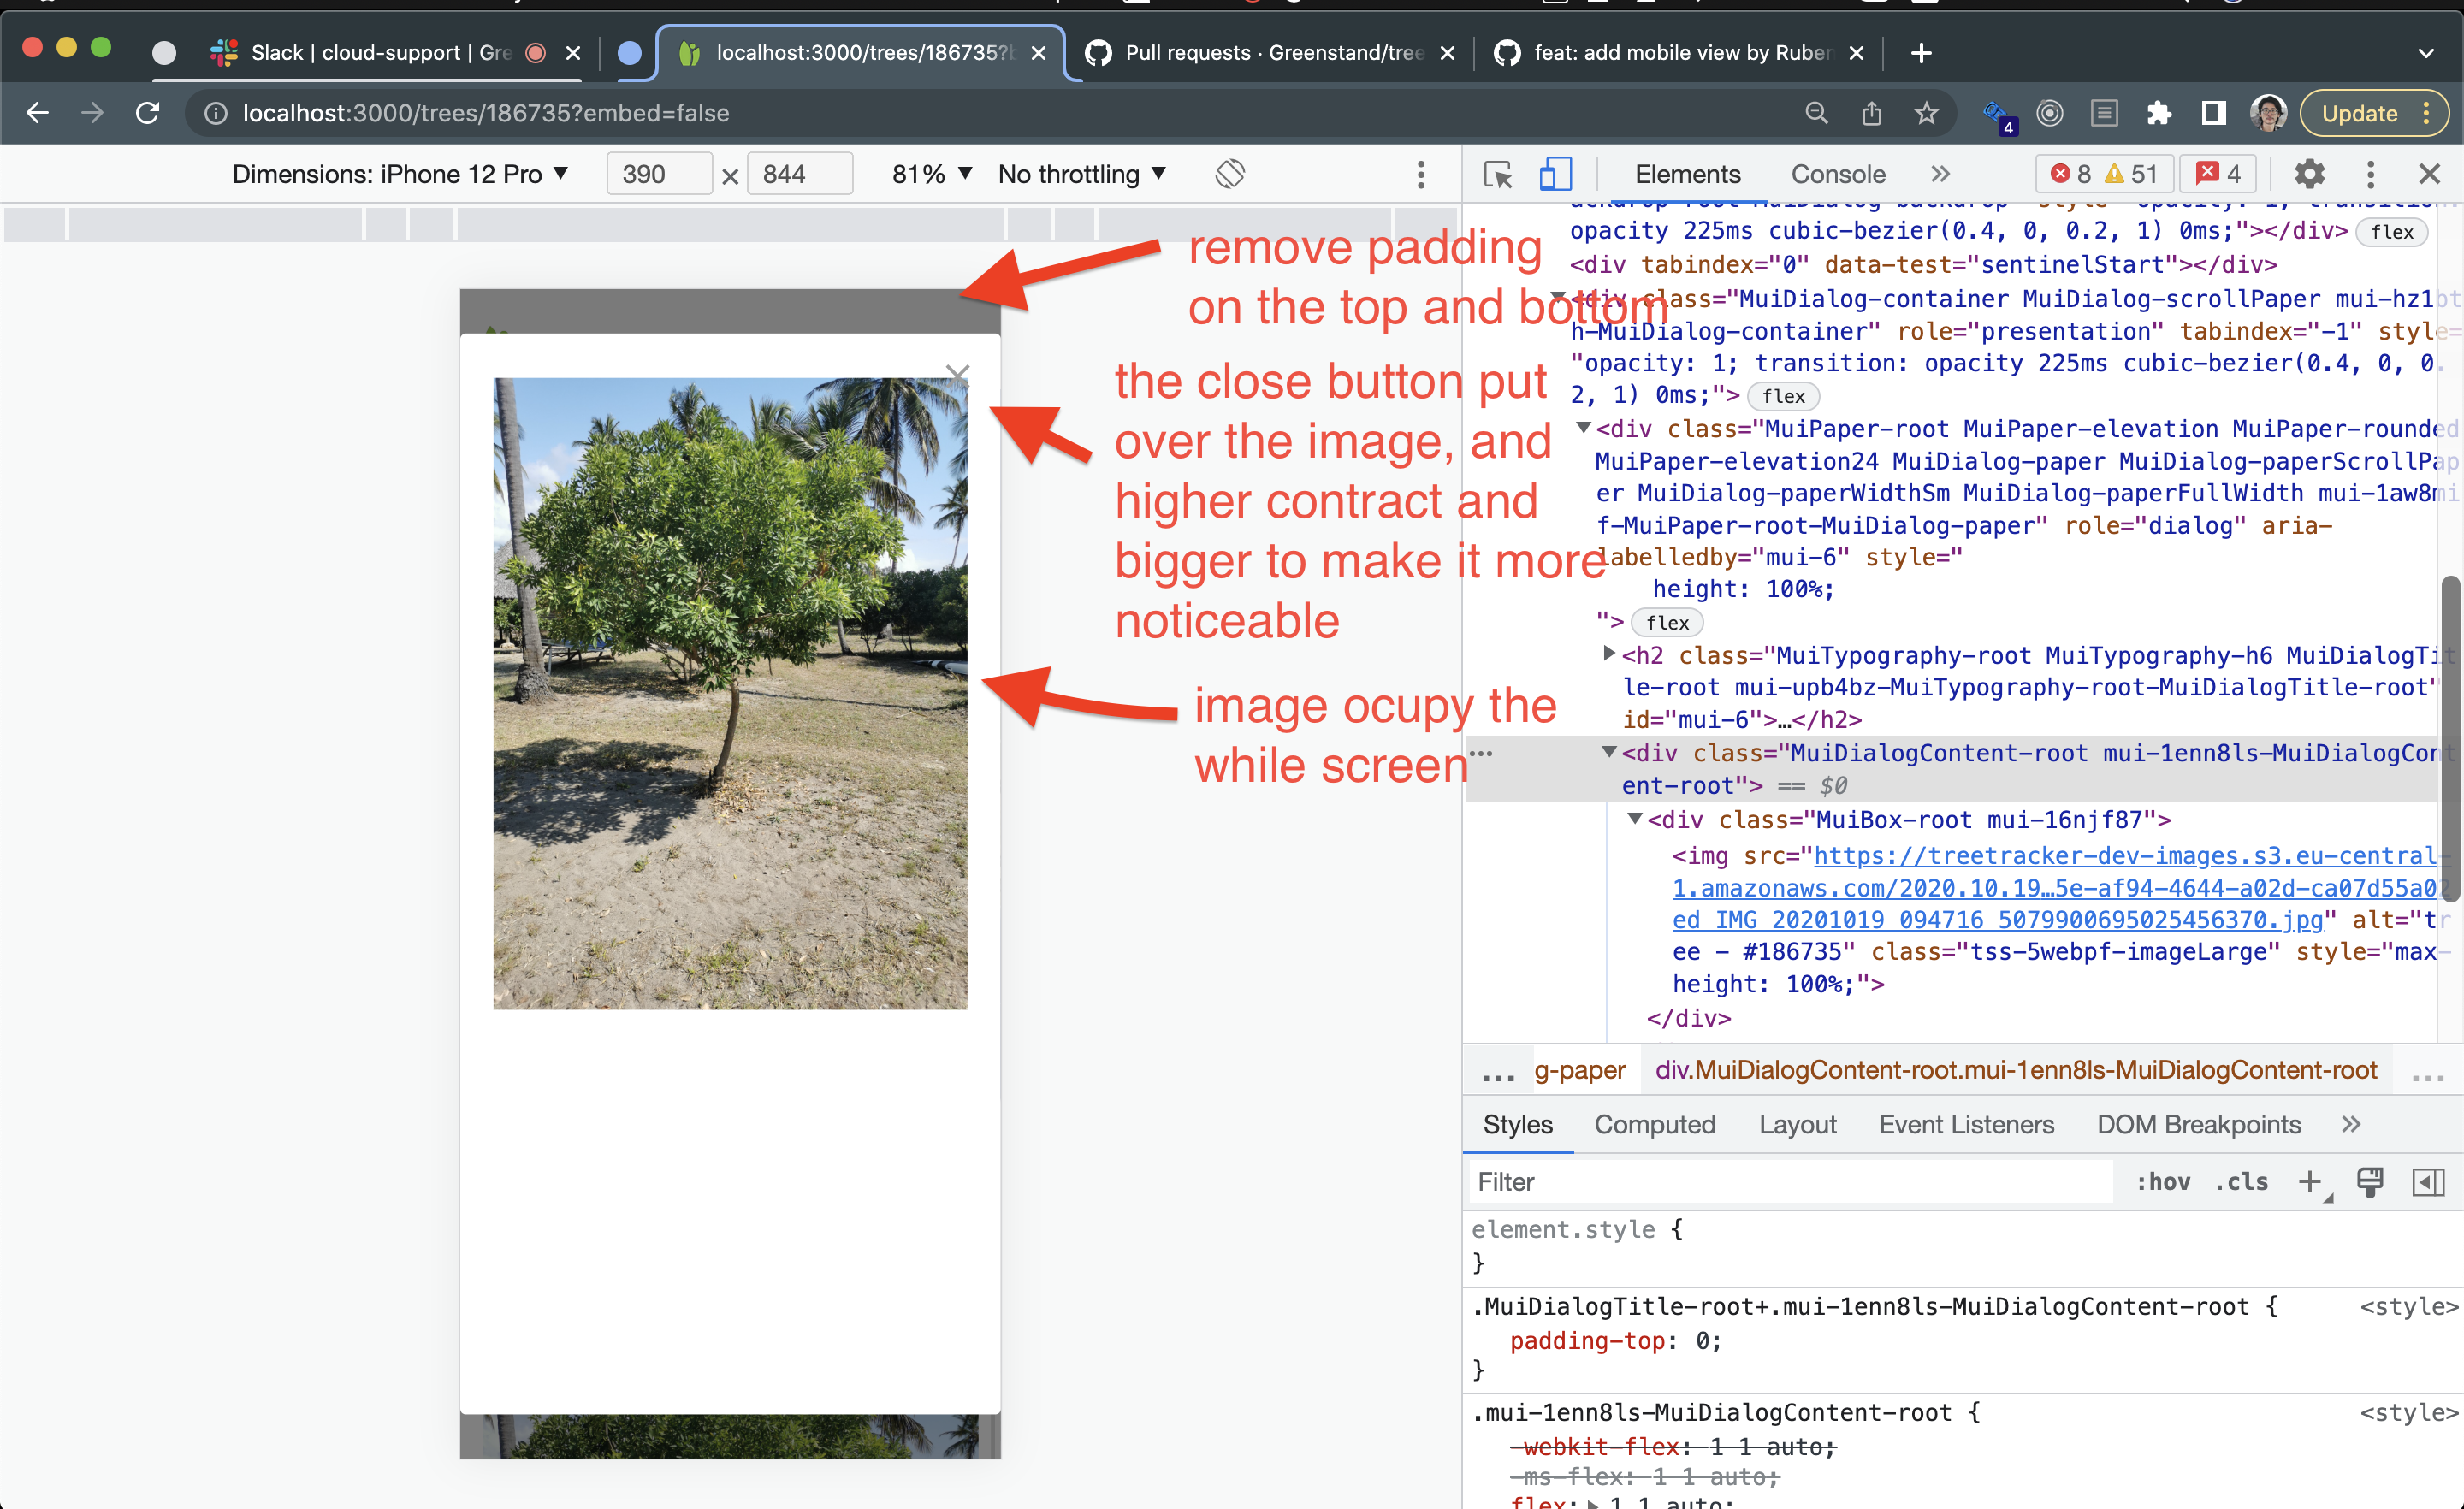Screen dimensions: 2464x1509
Task: Activate the inspect element tool
Action: tap(1499, 173)
